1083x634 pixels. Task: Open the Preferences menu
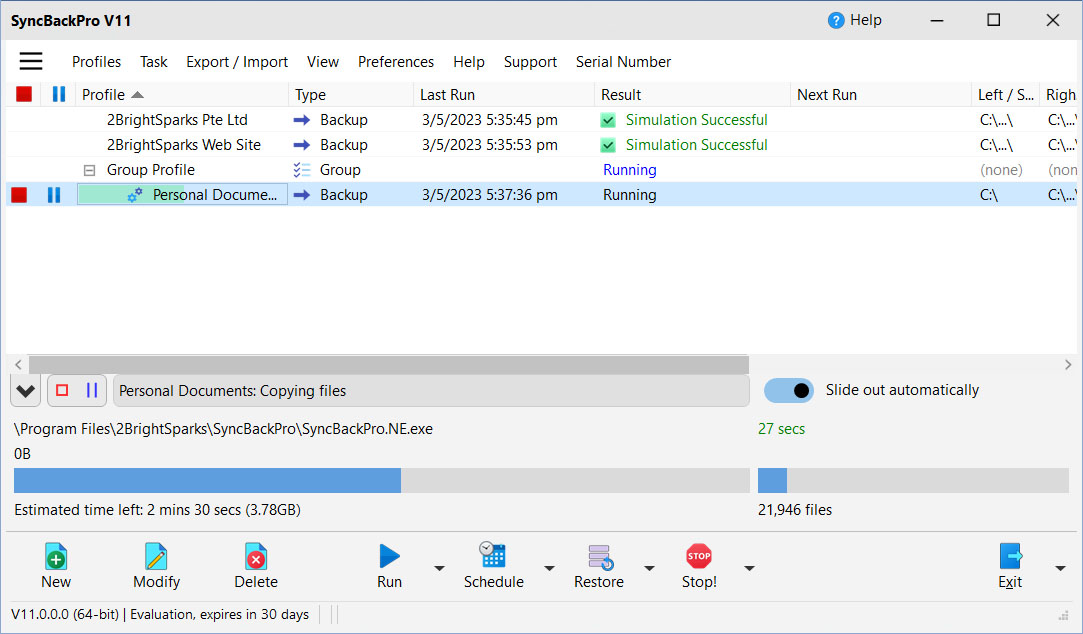click(396, 62)
